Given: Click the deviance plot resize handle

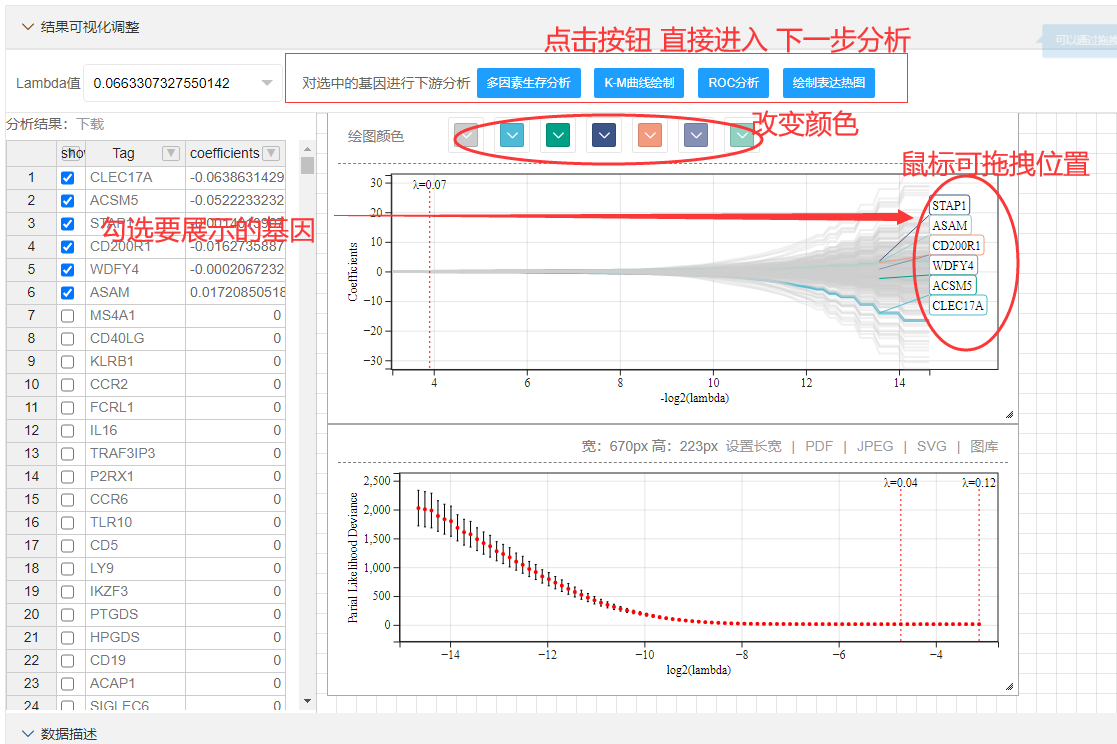Looking at the screenshot, I should coord(1008,686).
